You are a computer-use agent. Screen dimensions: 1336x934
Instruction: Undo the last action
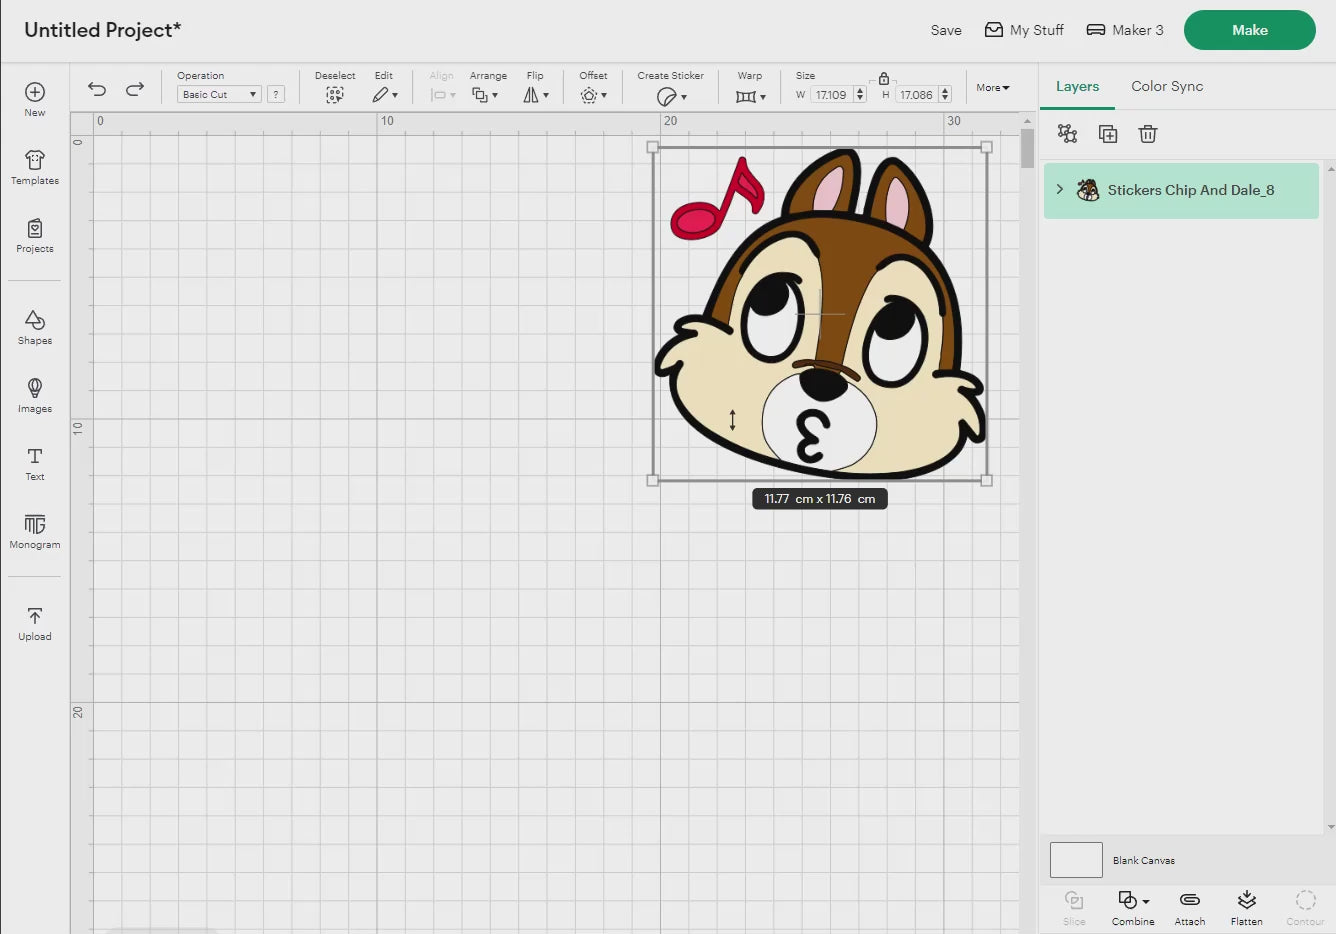click(97, 89)
